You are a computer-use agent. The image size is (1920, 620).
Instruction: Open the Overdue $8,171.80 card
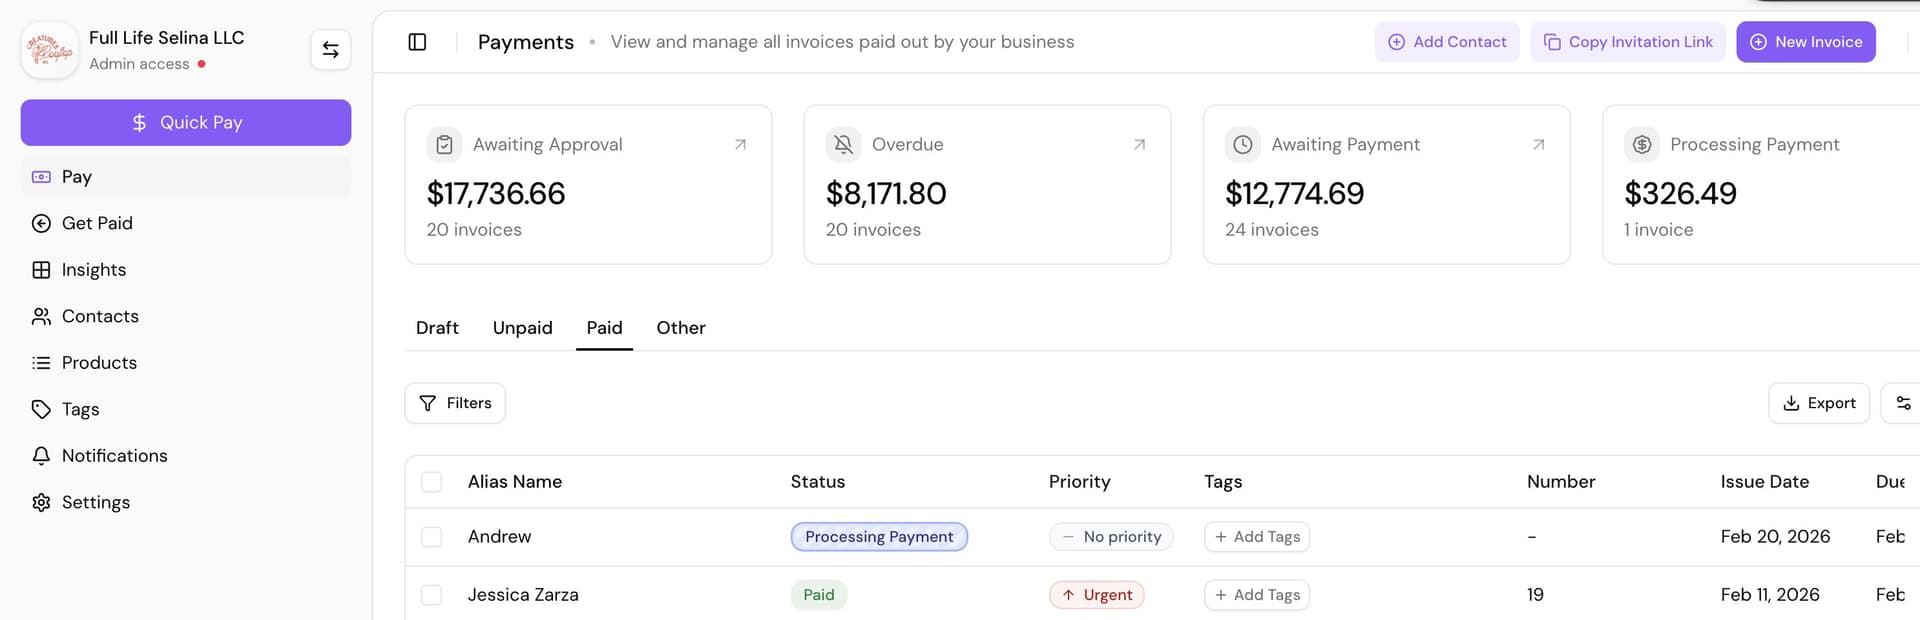[x=987, y=185]
